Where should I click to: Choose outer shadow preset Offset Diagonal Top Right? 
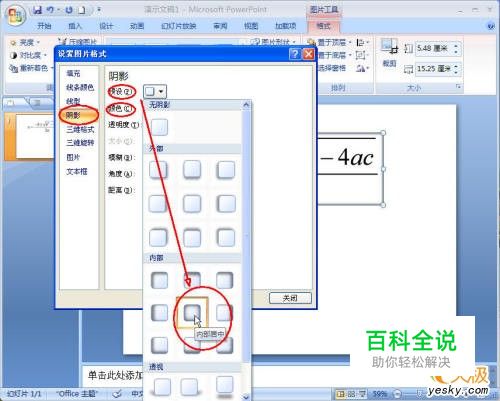[158, 238]
